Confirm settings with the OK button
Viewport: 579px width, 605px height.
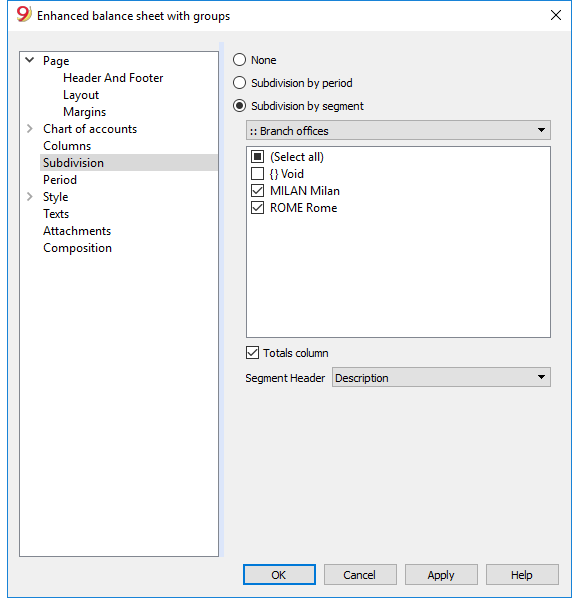[279, 575]
